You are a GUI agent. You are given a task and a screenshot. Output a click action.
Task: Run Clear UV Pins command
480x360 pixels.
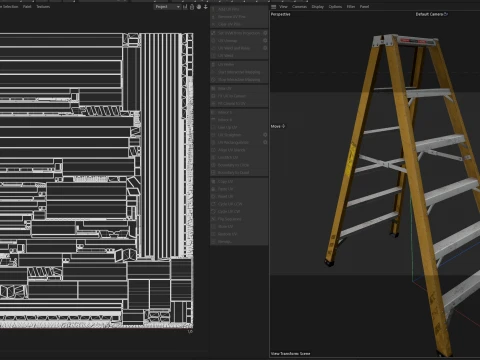coord(239,24)
